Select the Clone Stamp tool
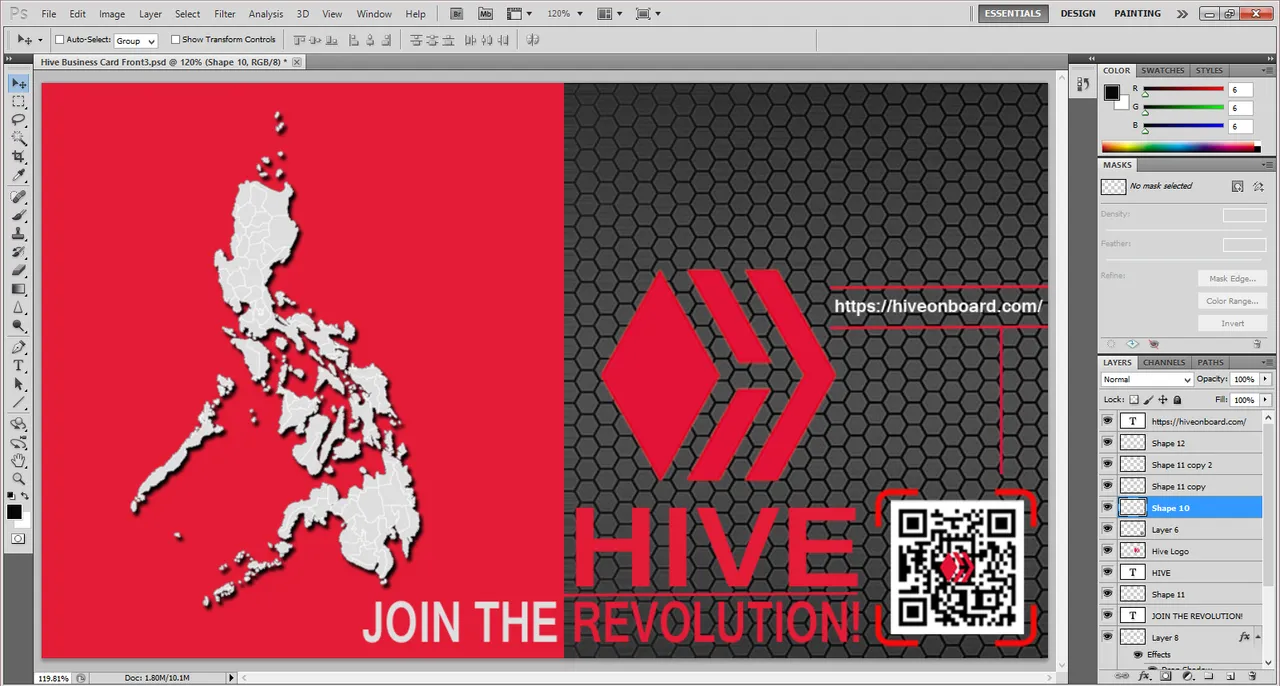Screen dimensions: 1280x686 pos(19,234)
